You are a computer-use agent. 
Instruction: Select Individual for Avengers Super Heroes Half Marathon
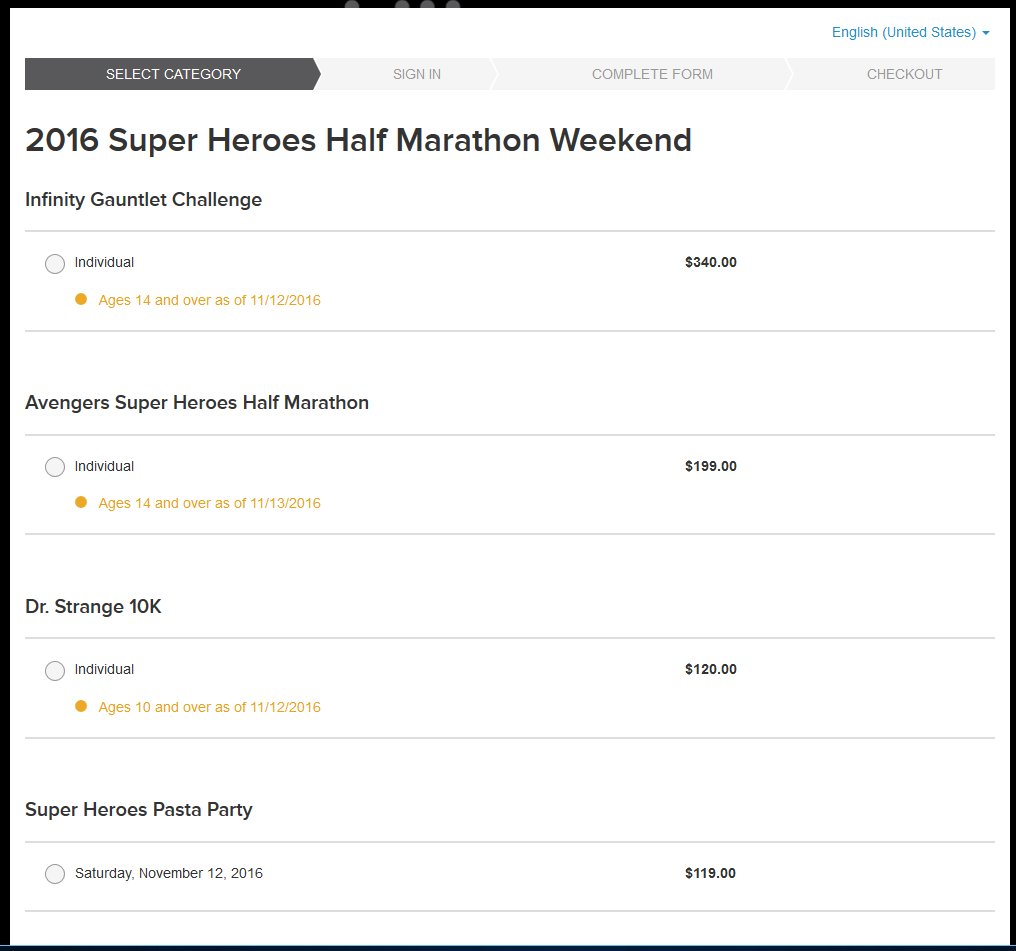click(x=55, y=467)
